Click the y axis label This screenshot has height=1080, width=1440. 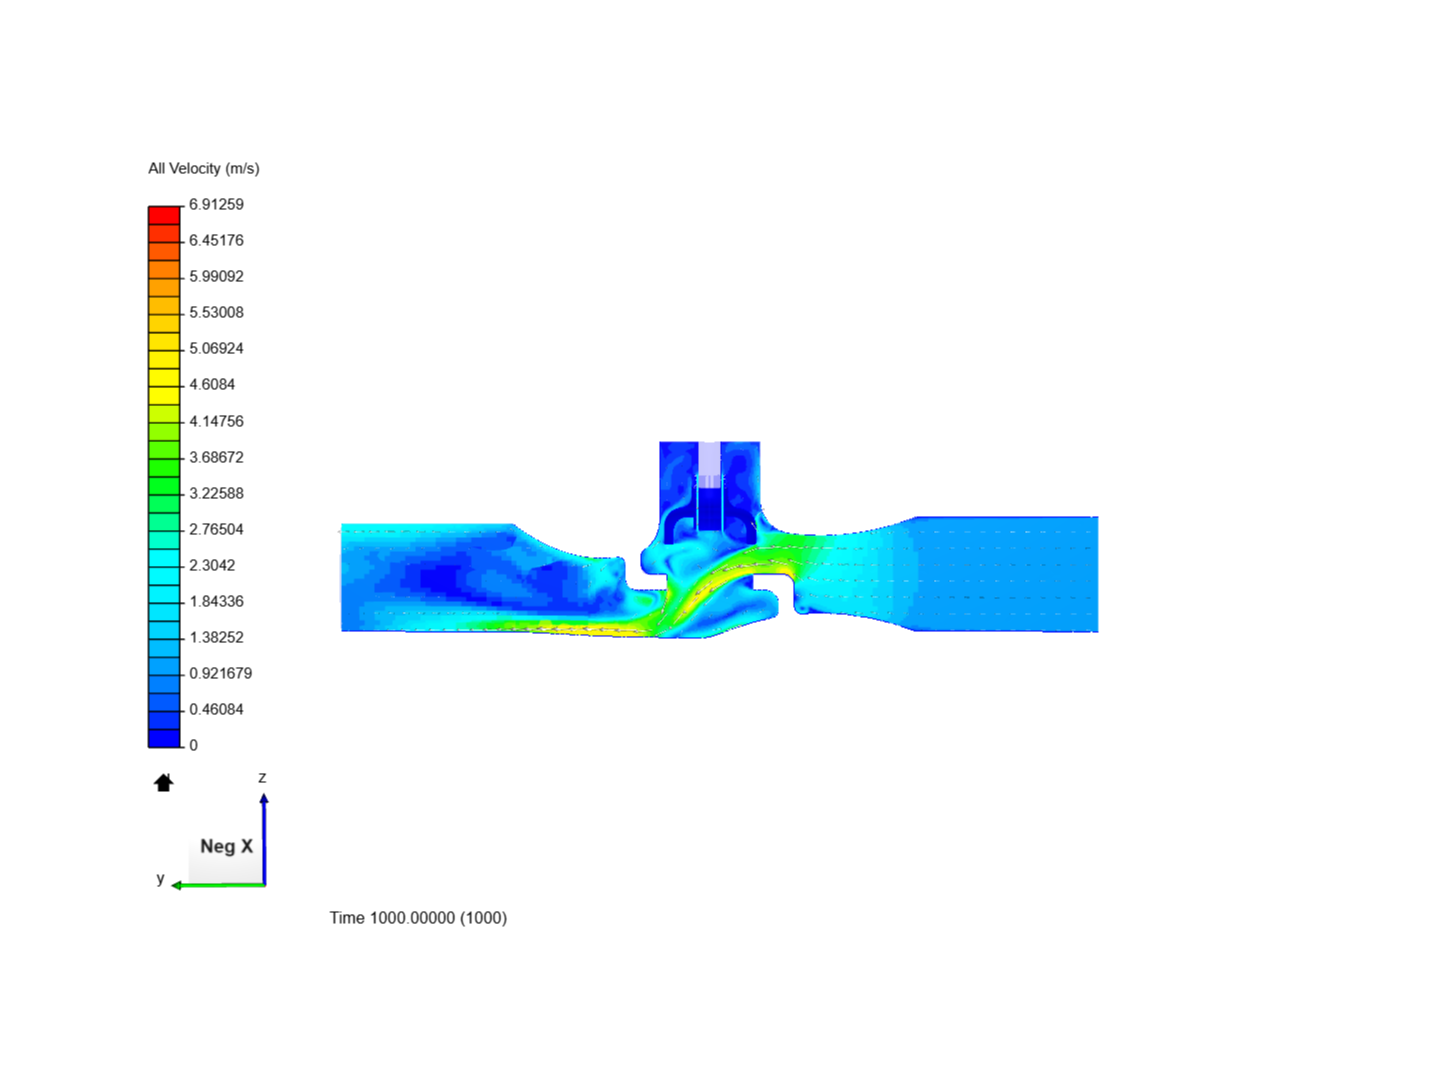pyautogui.click(x=160, y=878)
